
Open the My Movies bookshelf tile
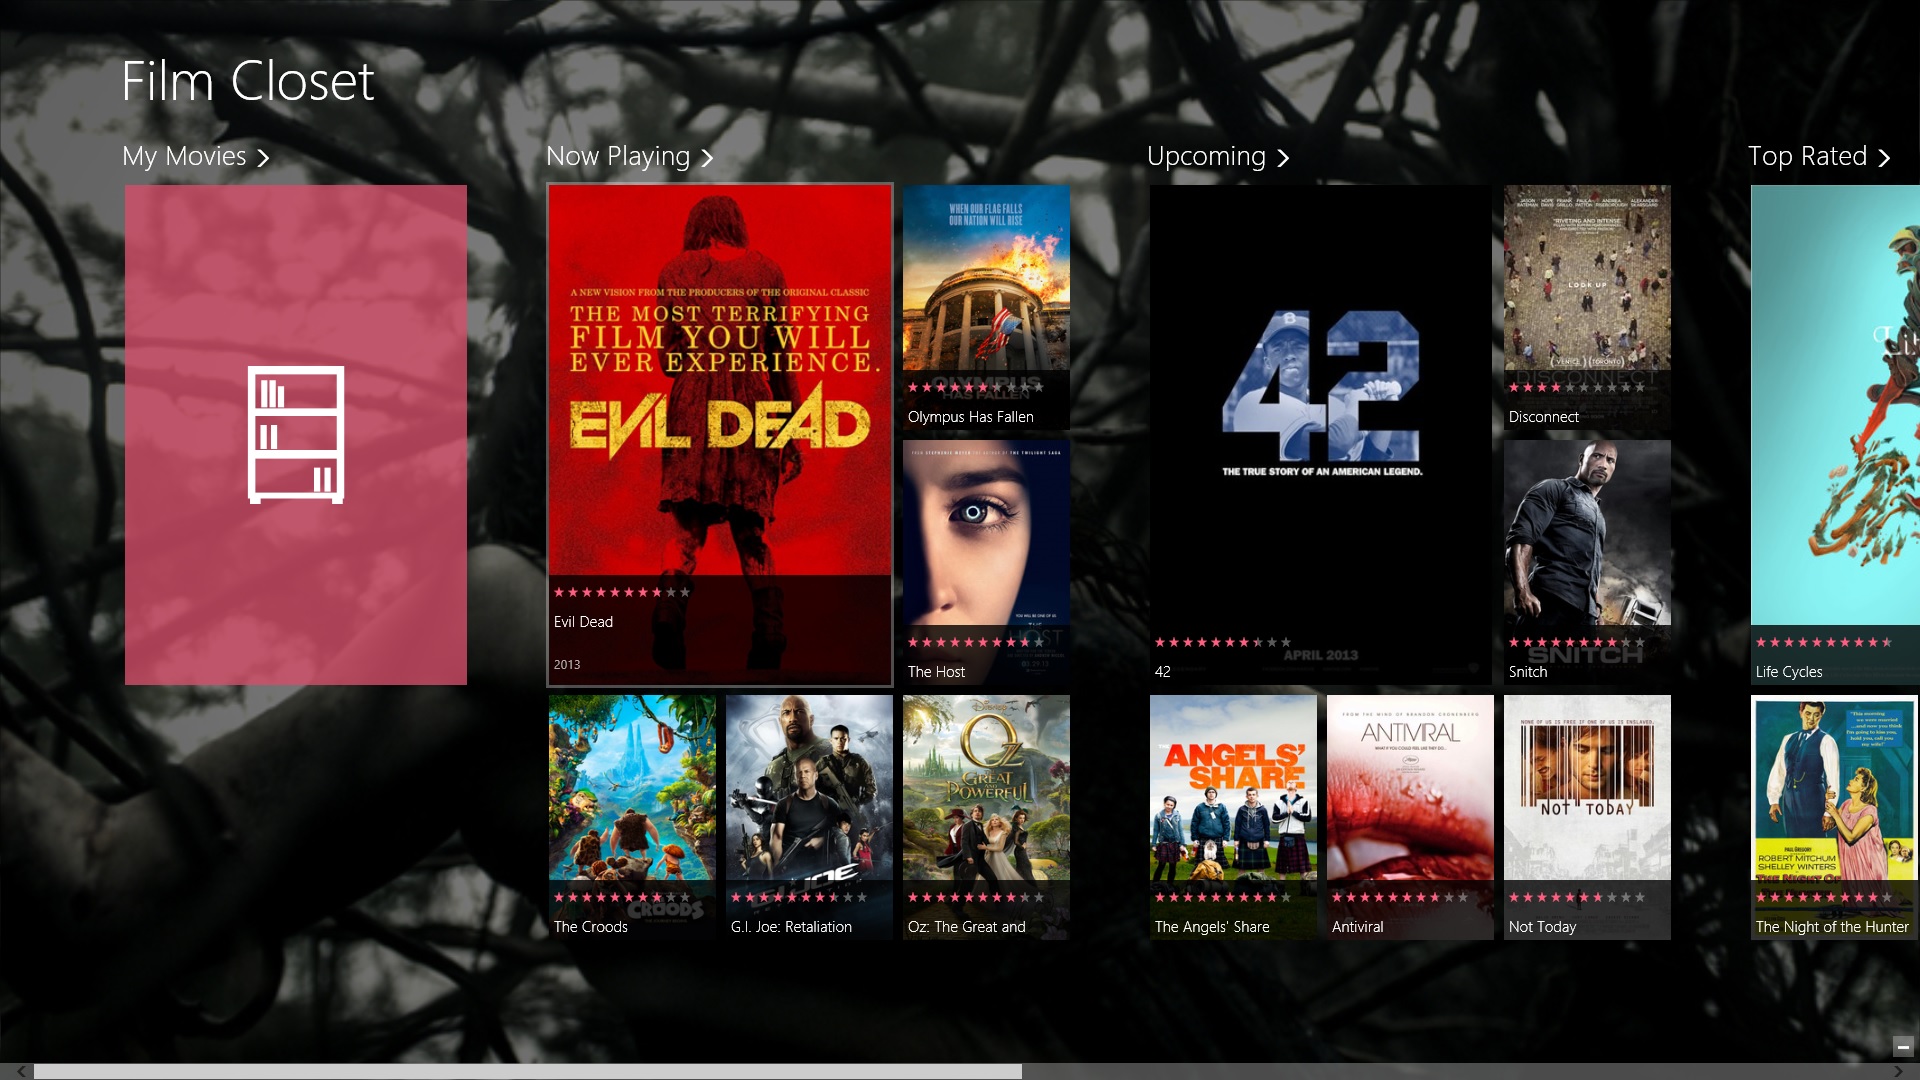click(x=295, y=434)
